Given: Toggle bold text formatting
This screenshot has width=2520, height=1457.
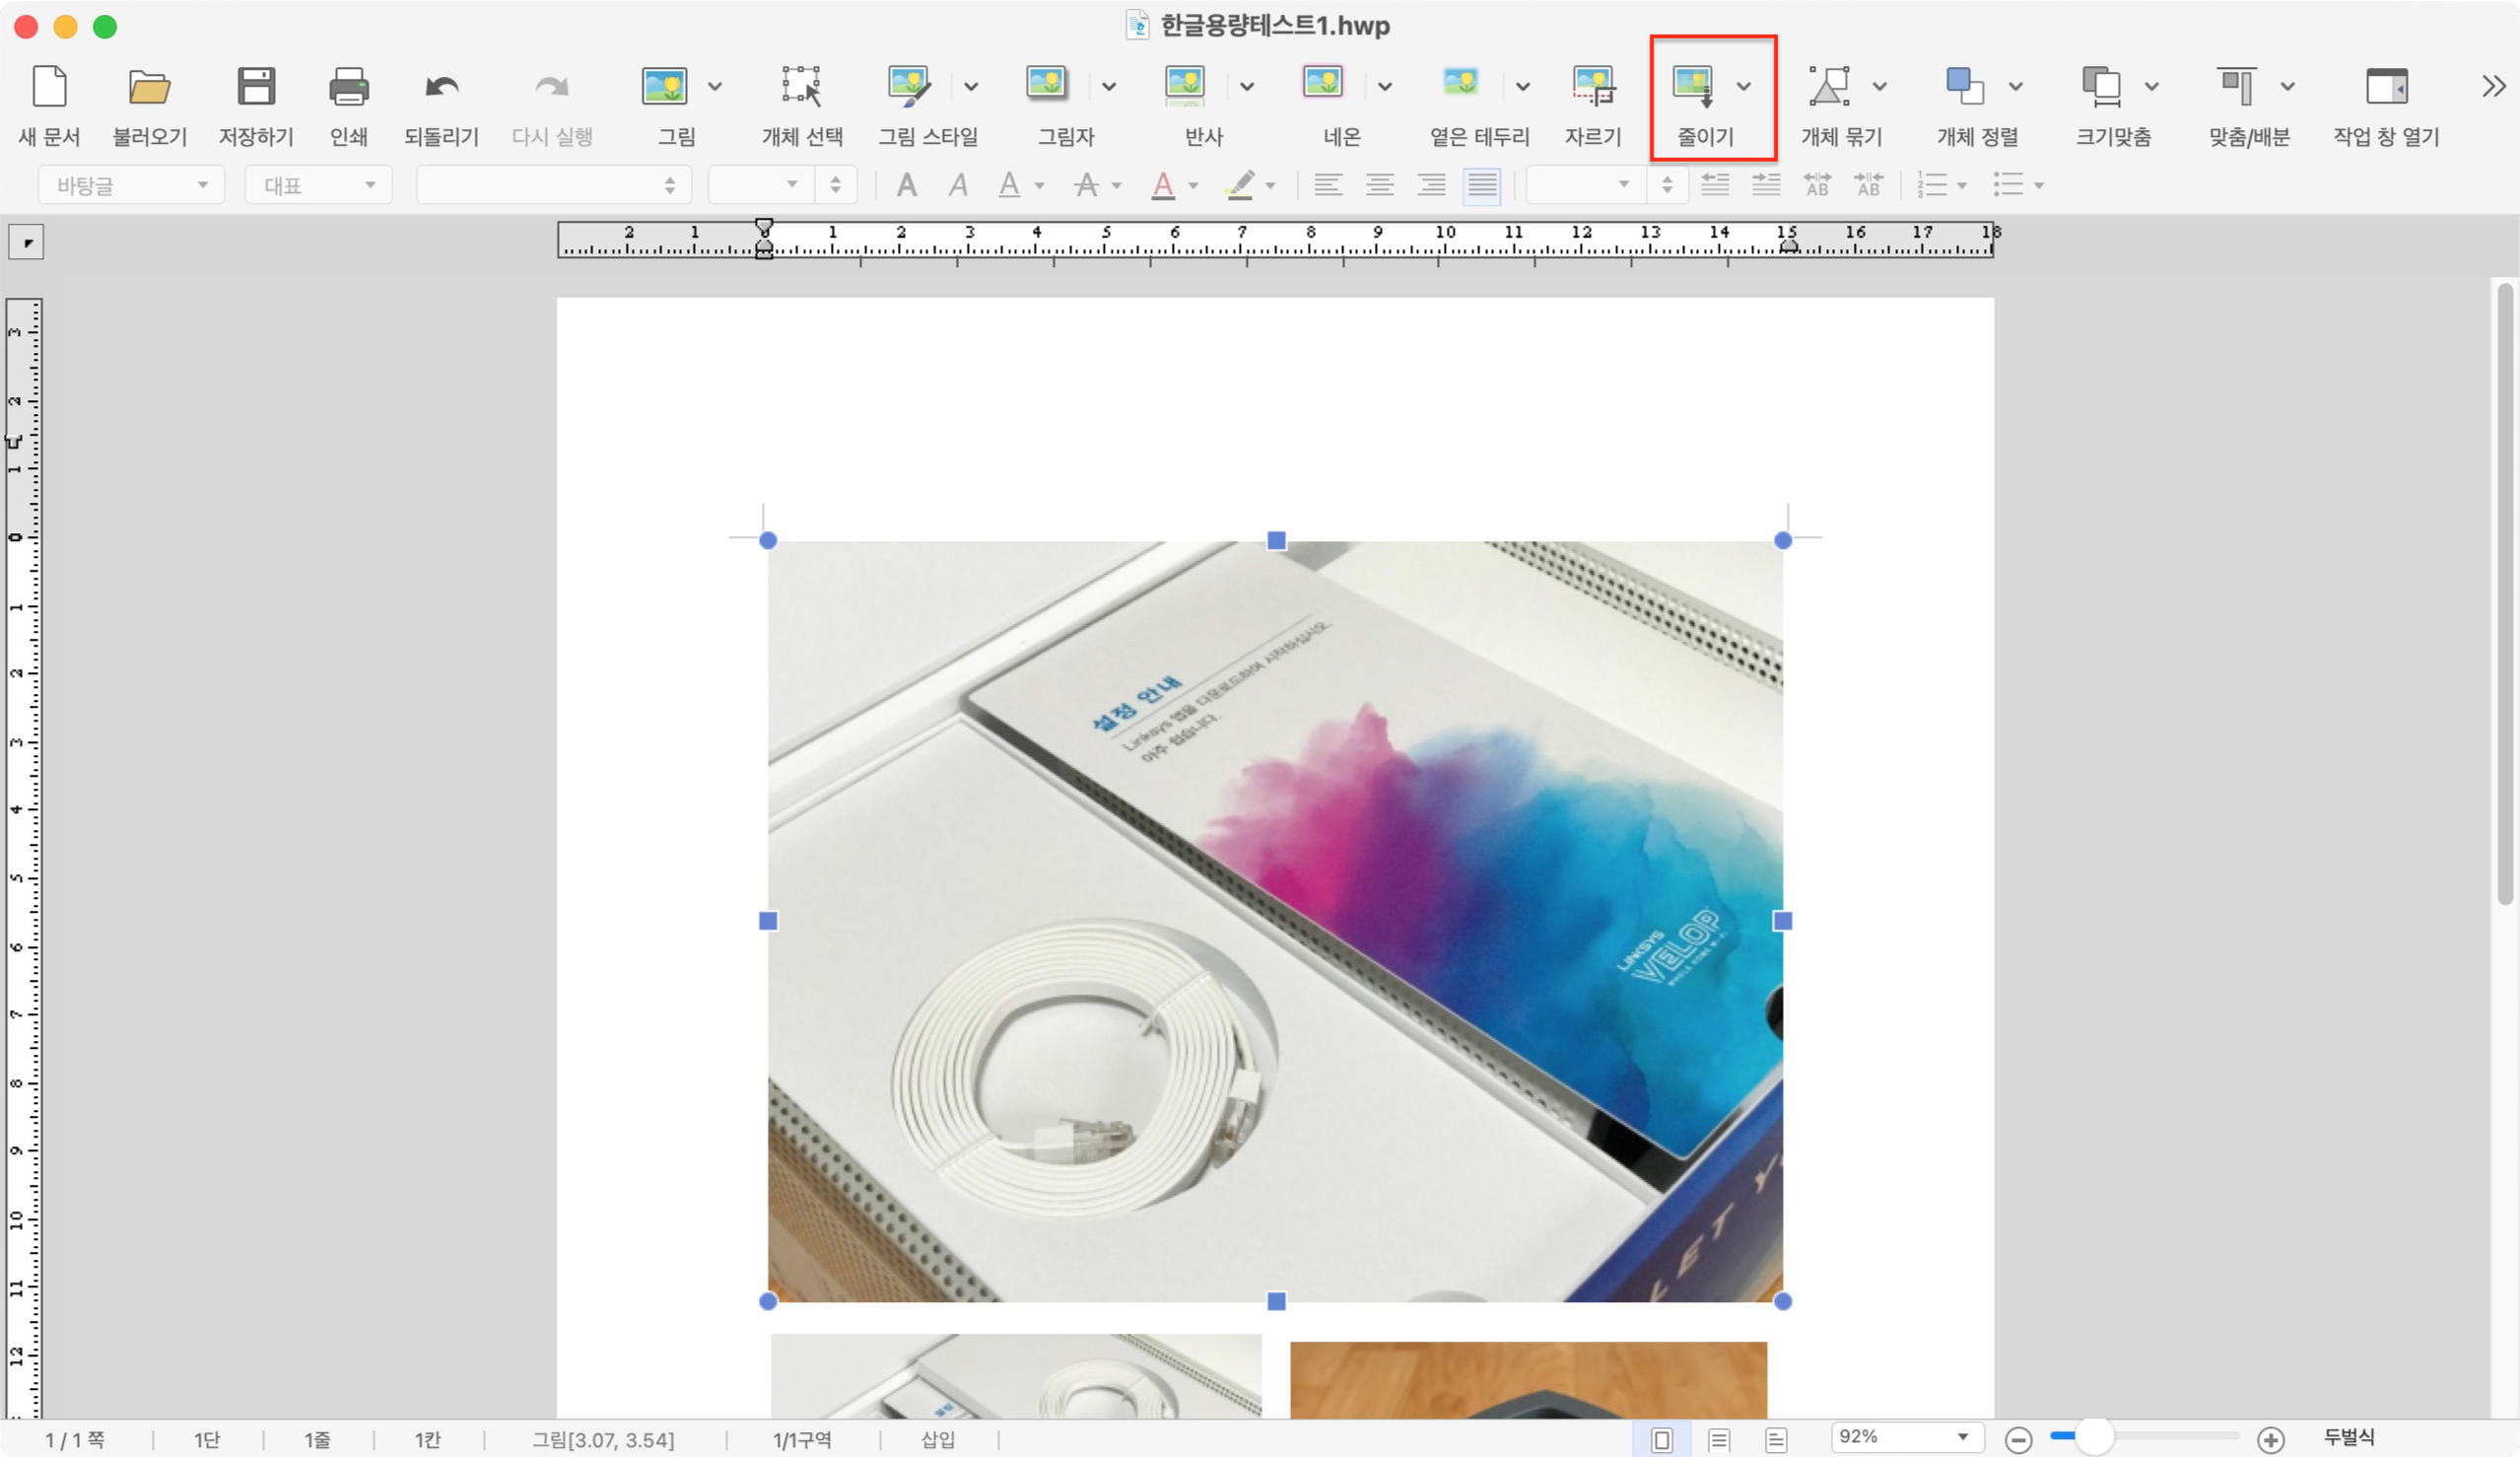Looking at the screenshot, I should coord(906,185).
